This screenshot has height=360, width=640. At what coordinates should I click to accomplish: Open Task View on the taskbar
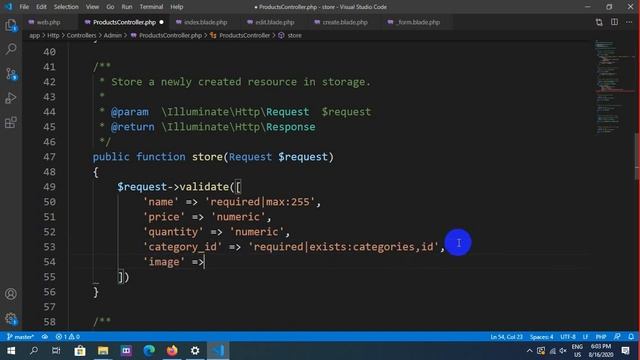[56, 351]
